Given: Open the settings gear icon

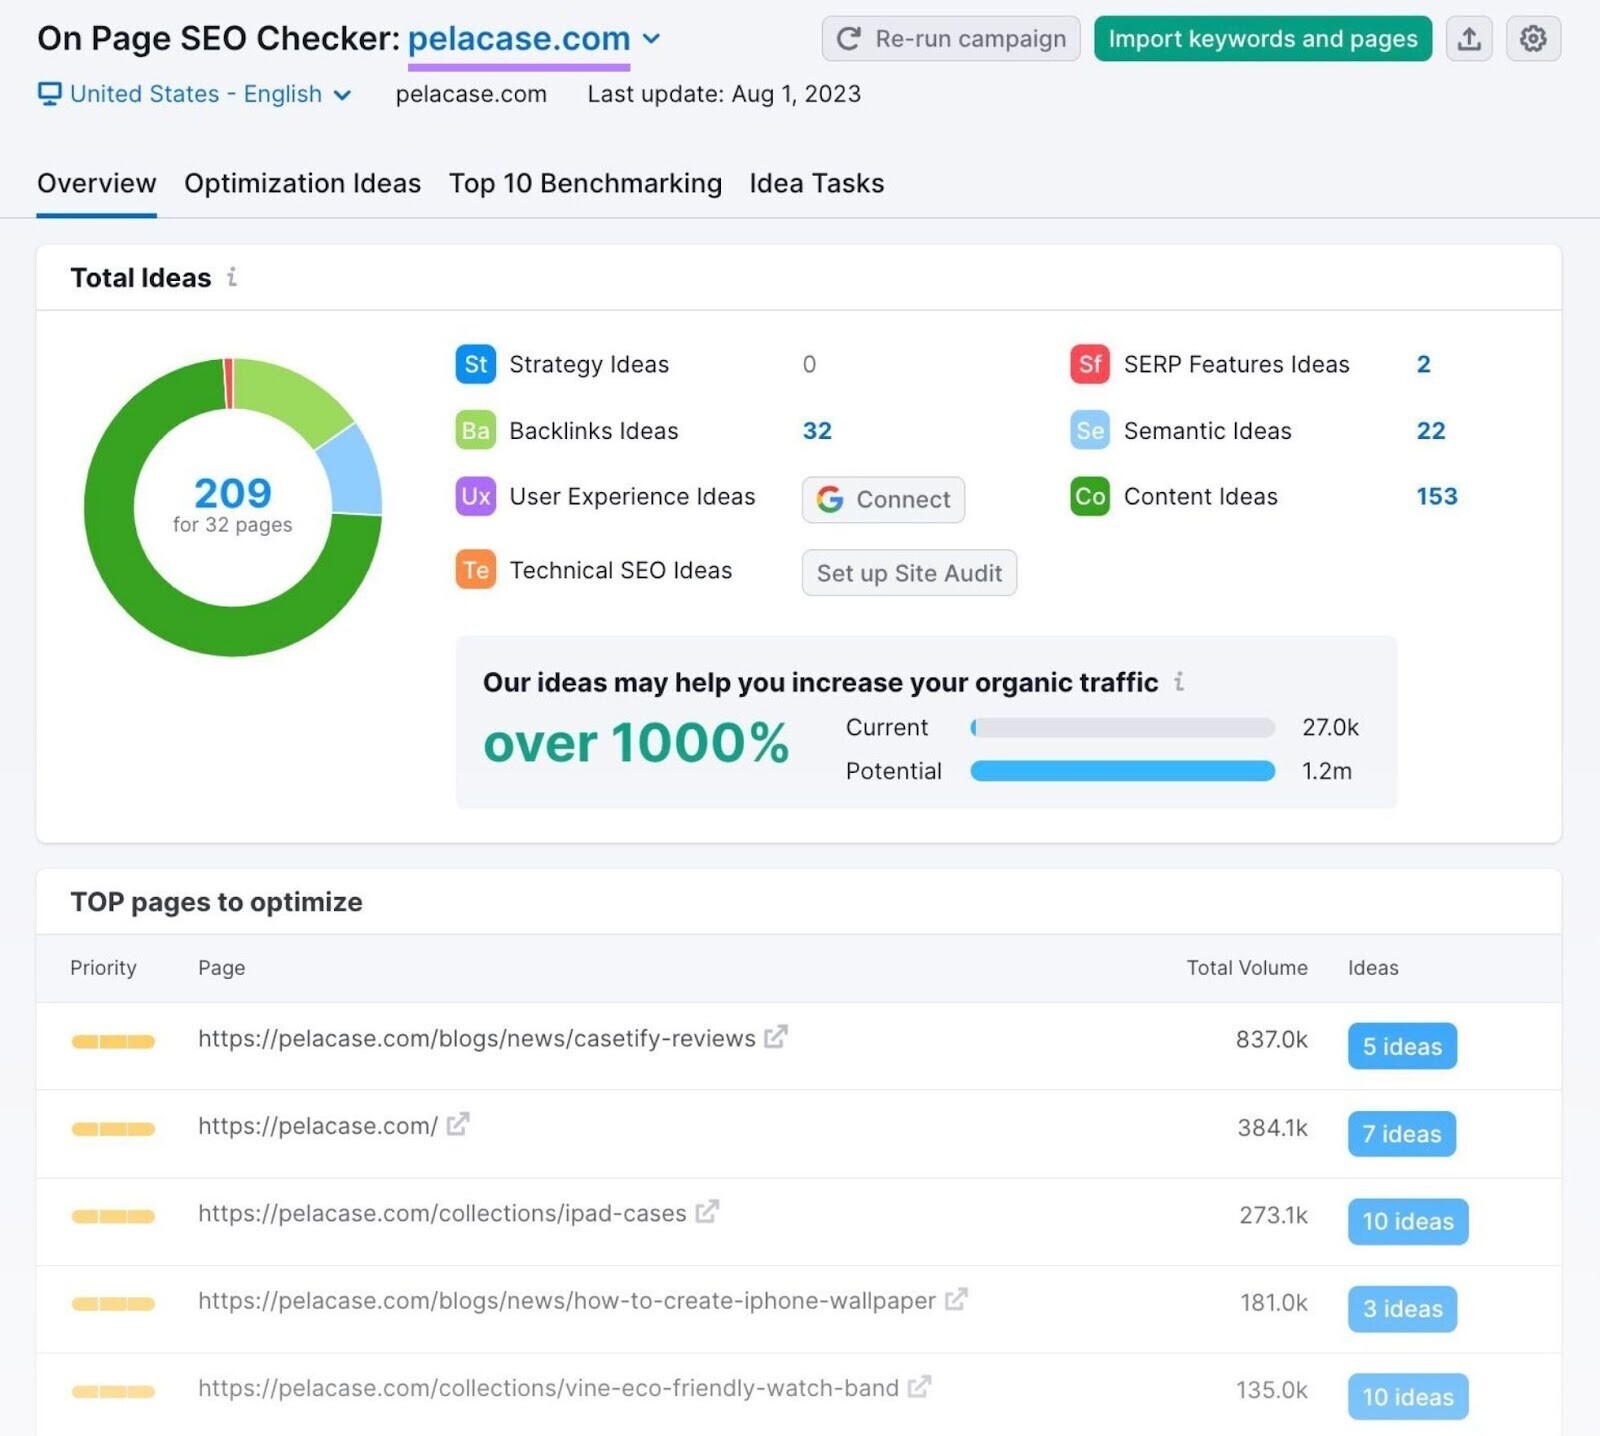Looking at the screenshot, I should pos(1533,39).
